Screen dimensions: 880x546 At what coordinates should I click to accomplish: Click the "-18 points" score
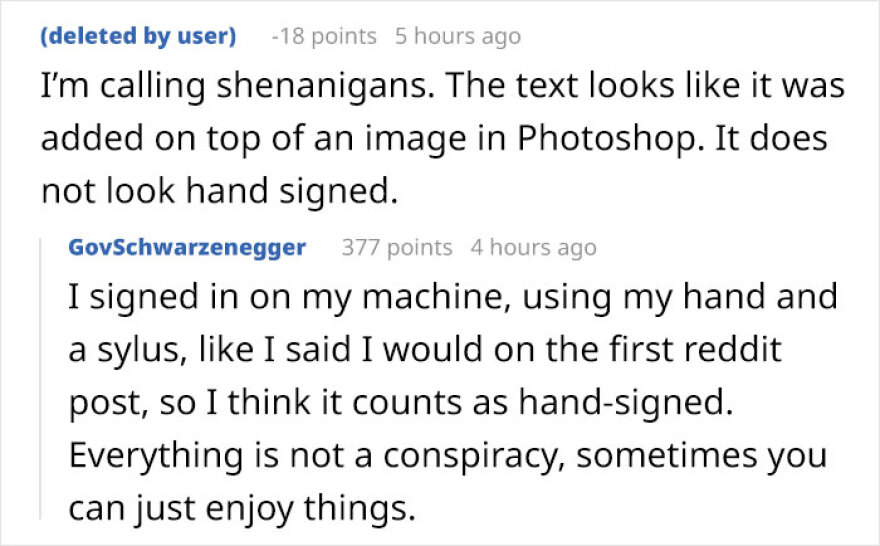point(324,37)
